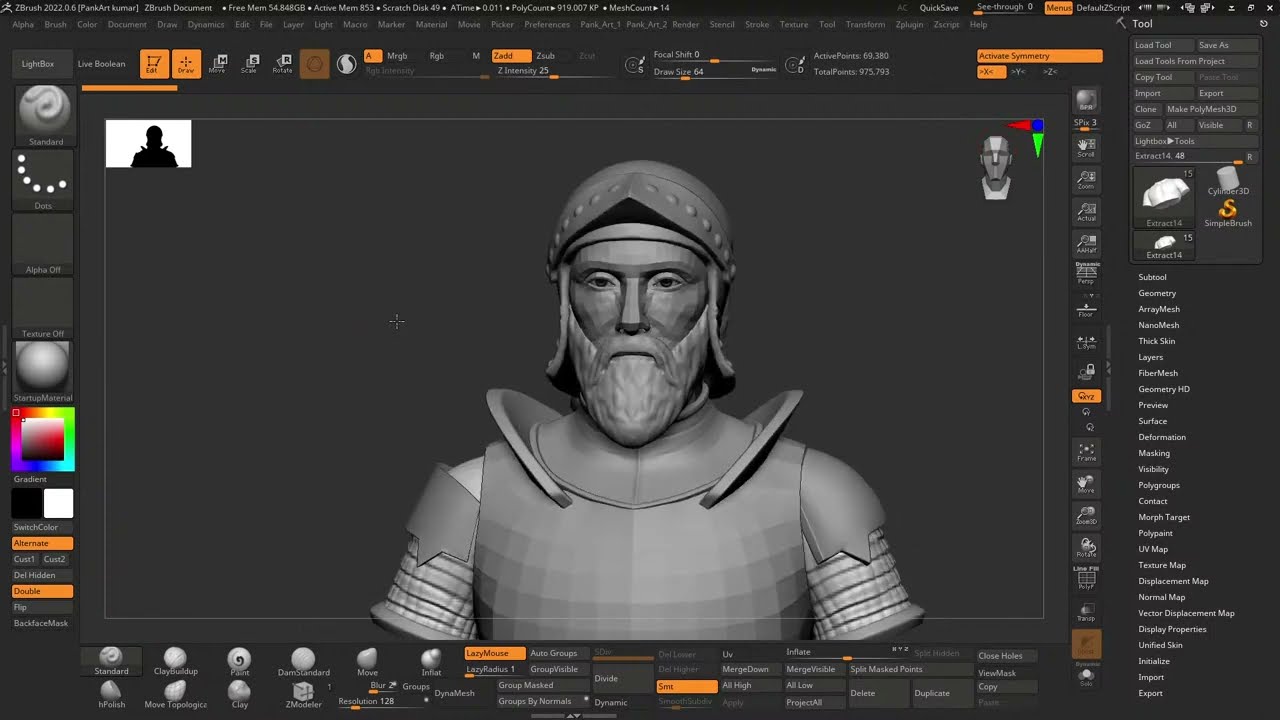Pick the Paint brush icon
The image size is (1280, 720).
click(239, 662)
